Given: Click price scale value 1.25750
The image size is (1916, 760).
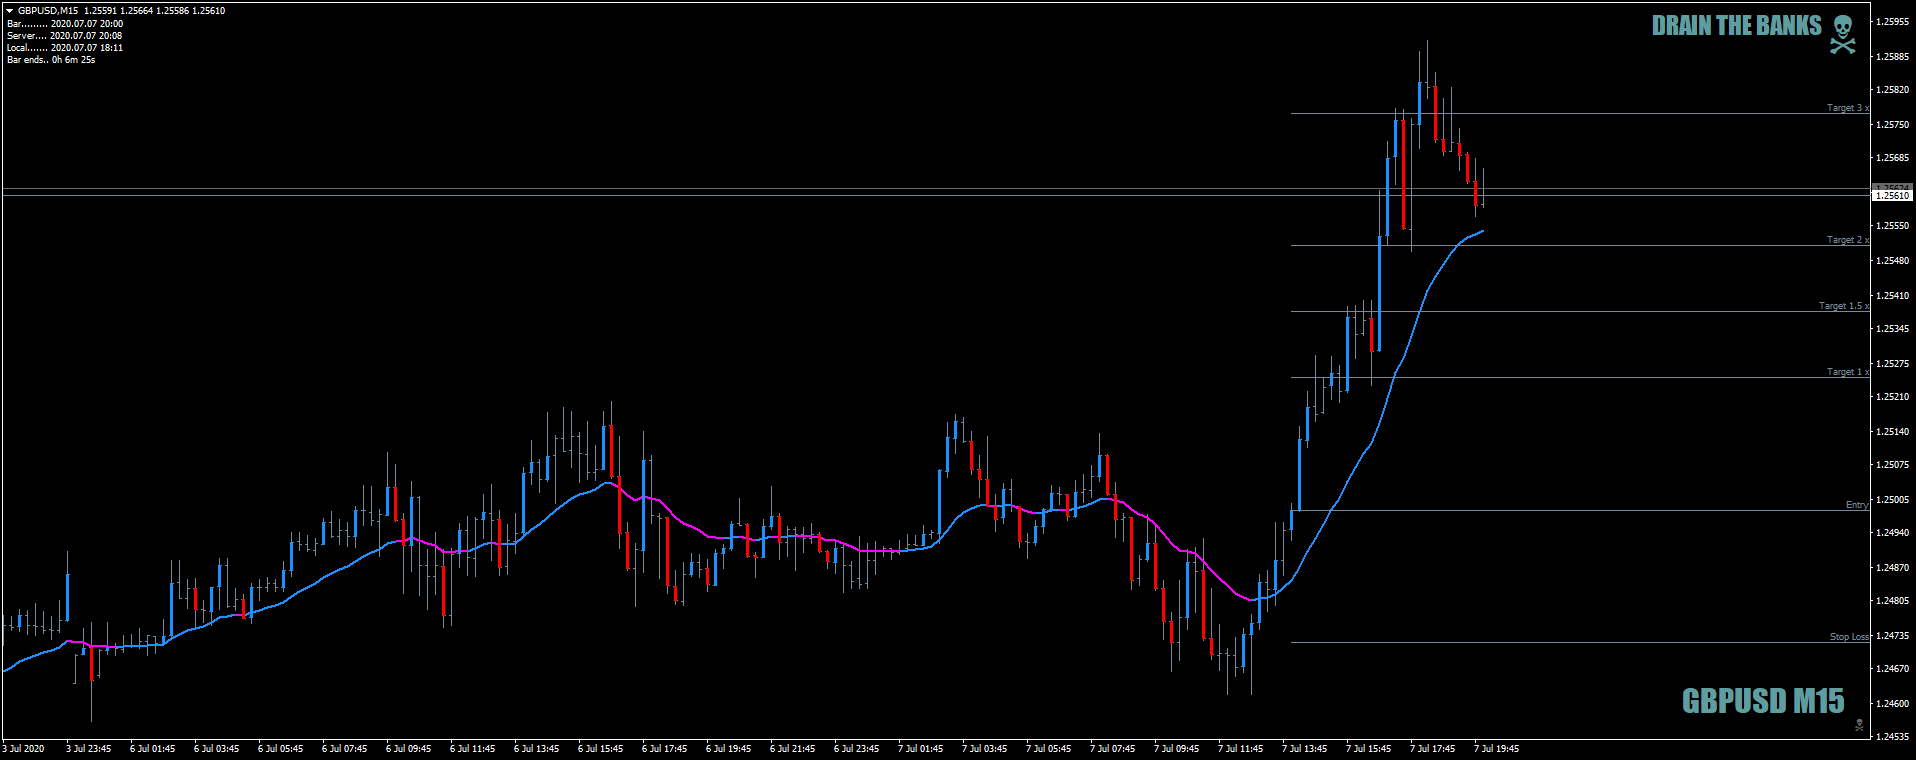Looking at the screenshot, I should [1892, 125].
